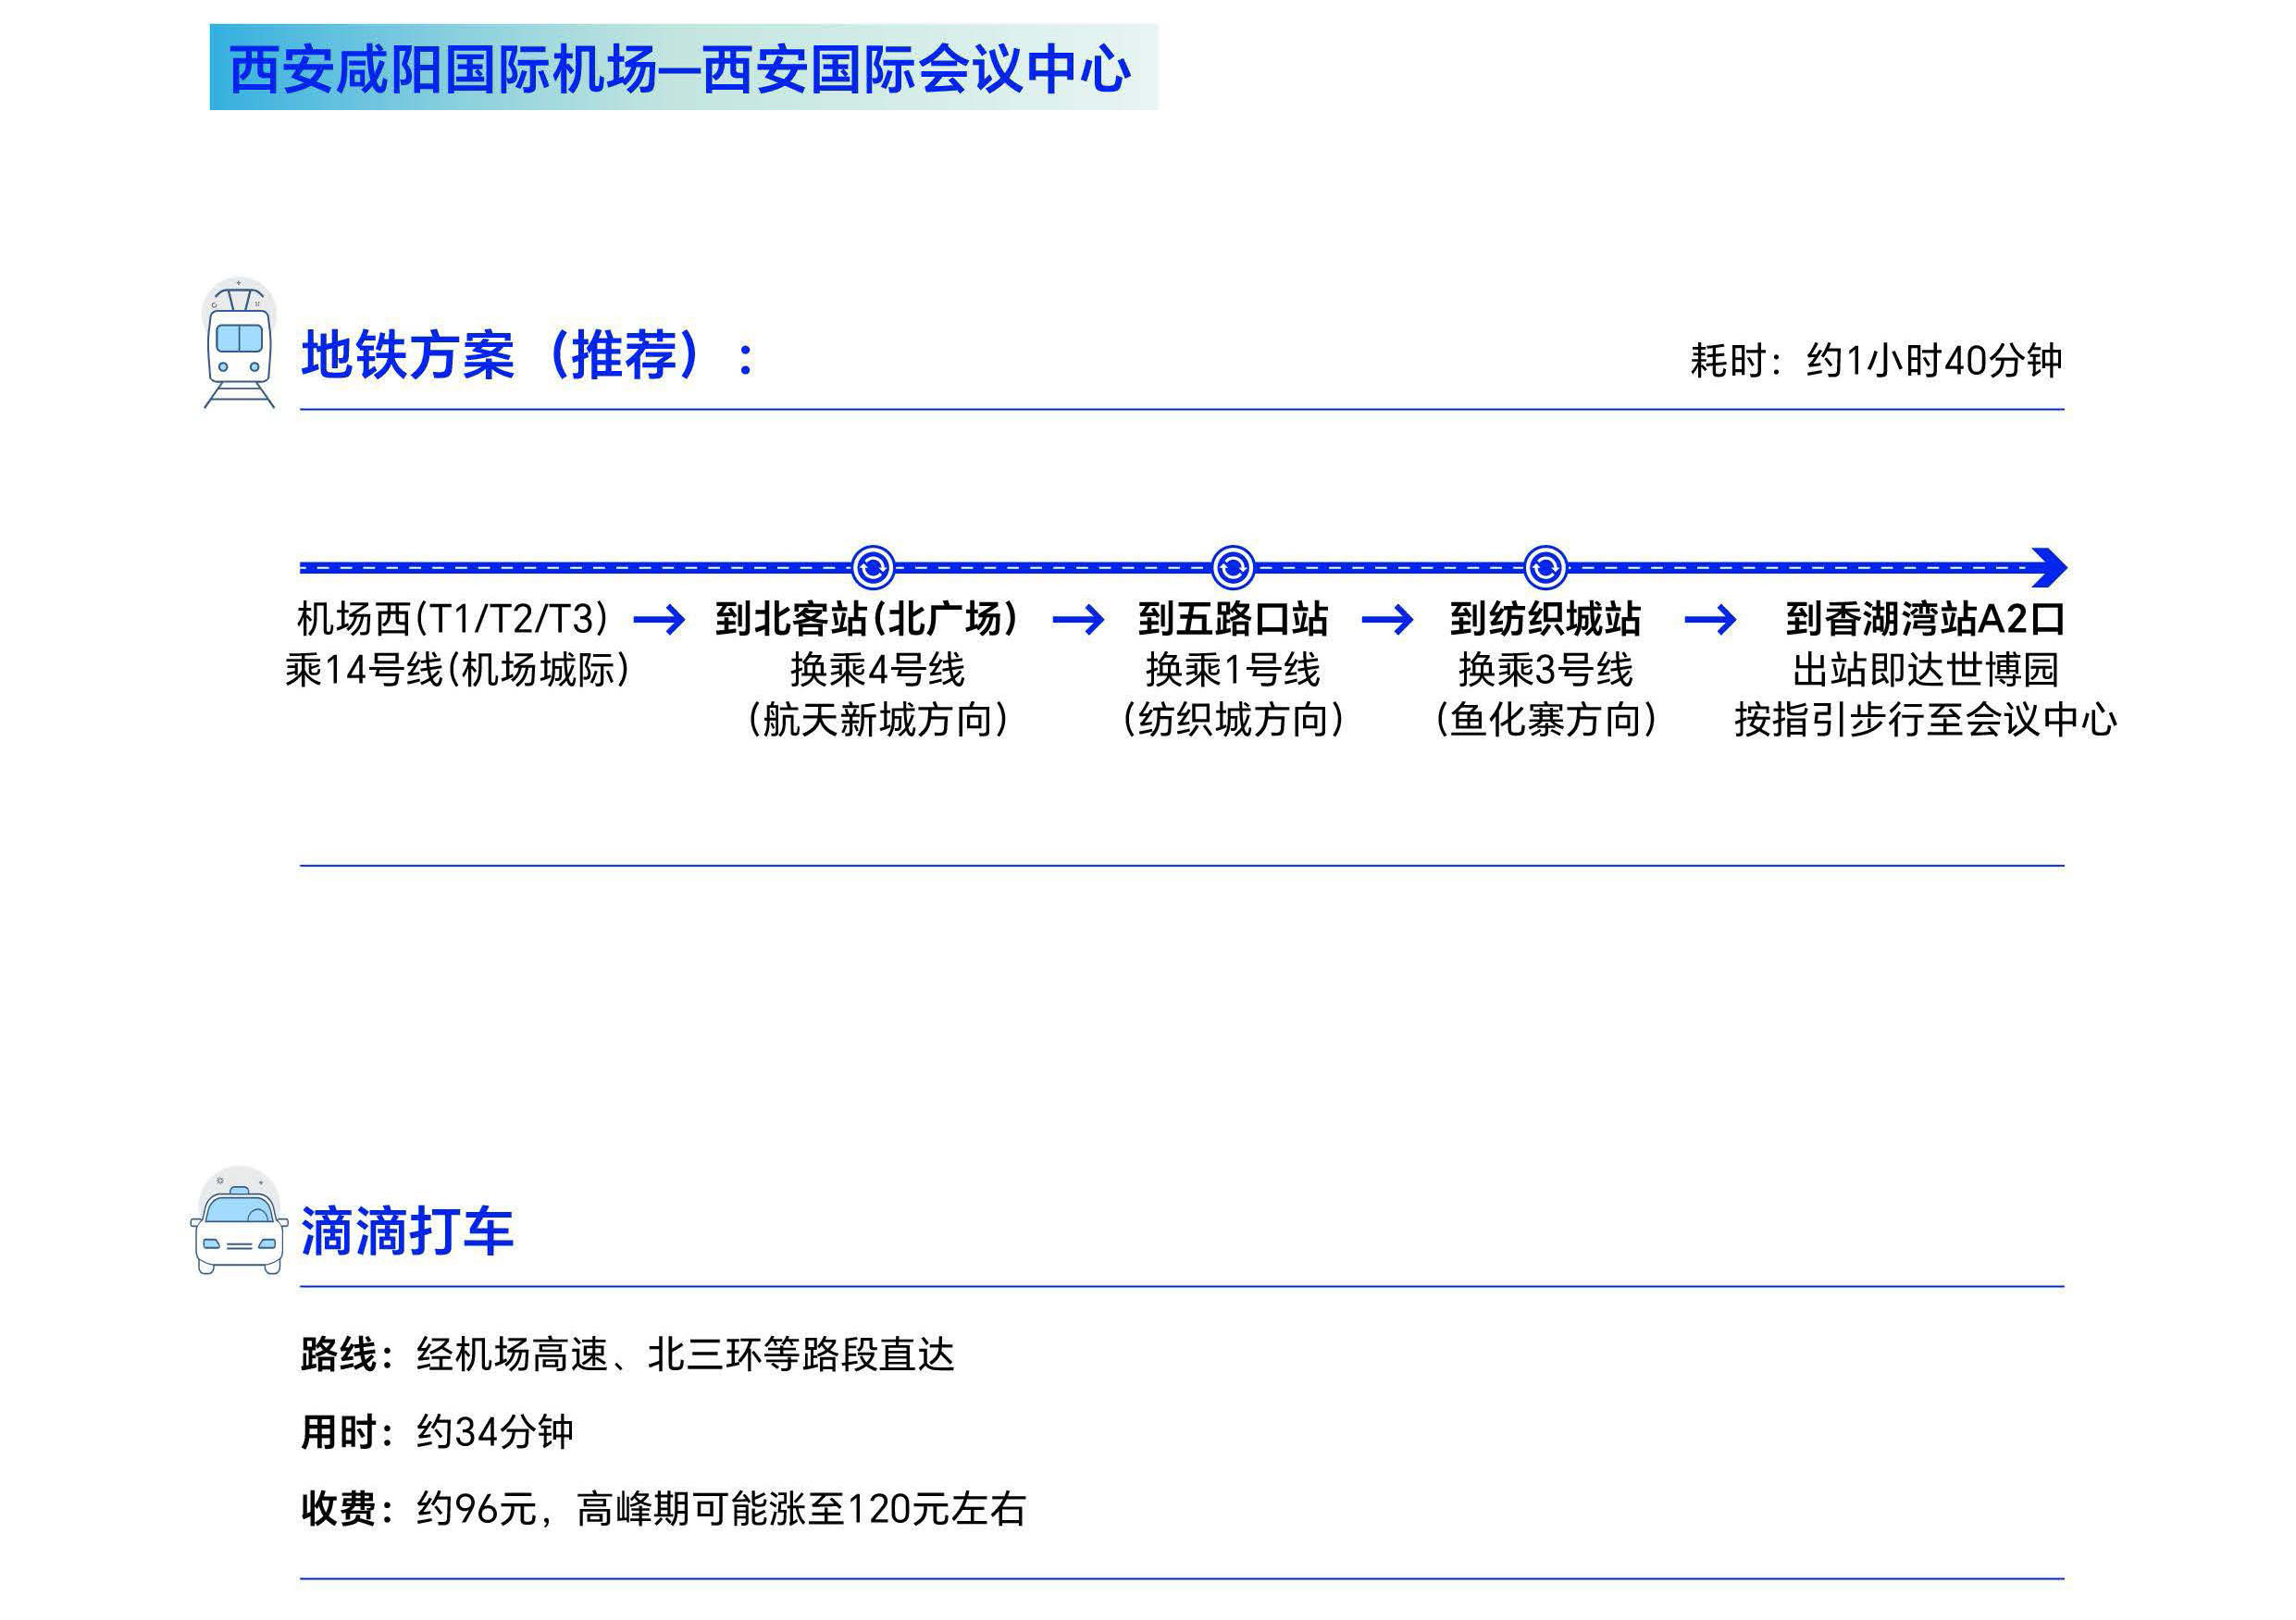Click the arrow before 到香湖湾站A2口
This screenshot has height=1620, width=2296.
(1710, 620)
